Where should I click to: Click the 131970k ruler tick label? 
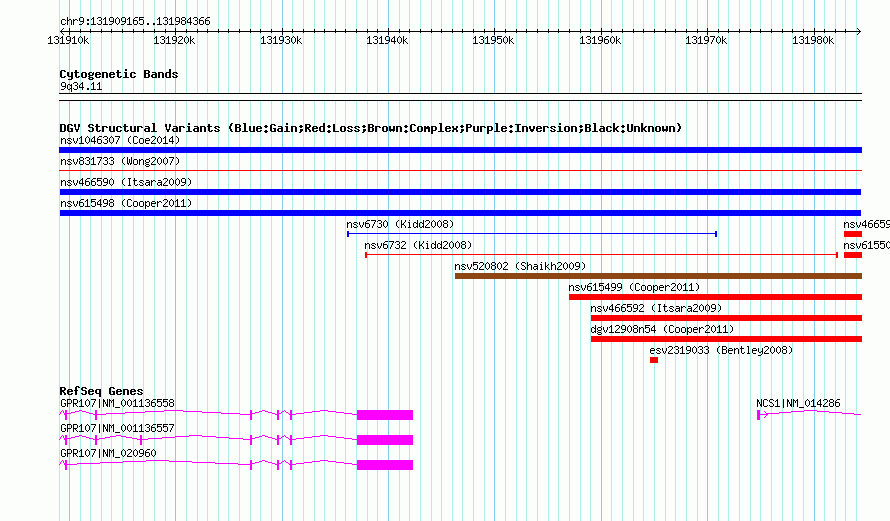706,40
